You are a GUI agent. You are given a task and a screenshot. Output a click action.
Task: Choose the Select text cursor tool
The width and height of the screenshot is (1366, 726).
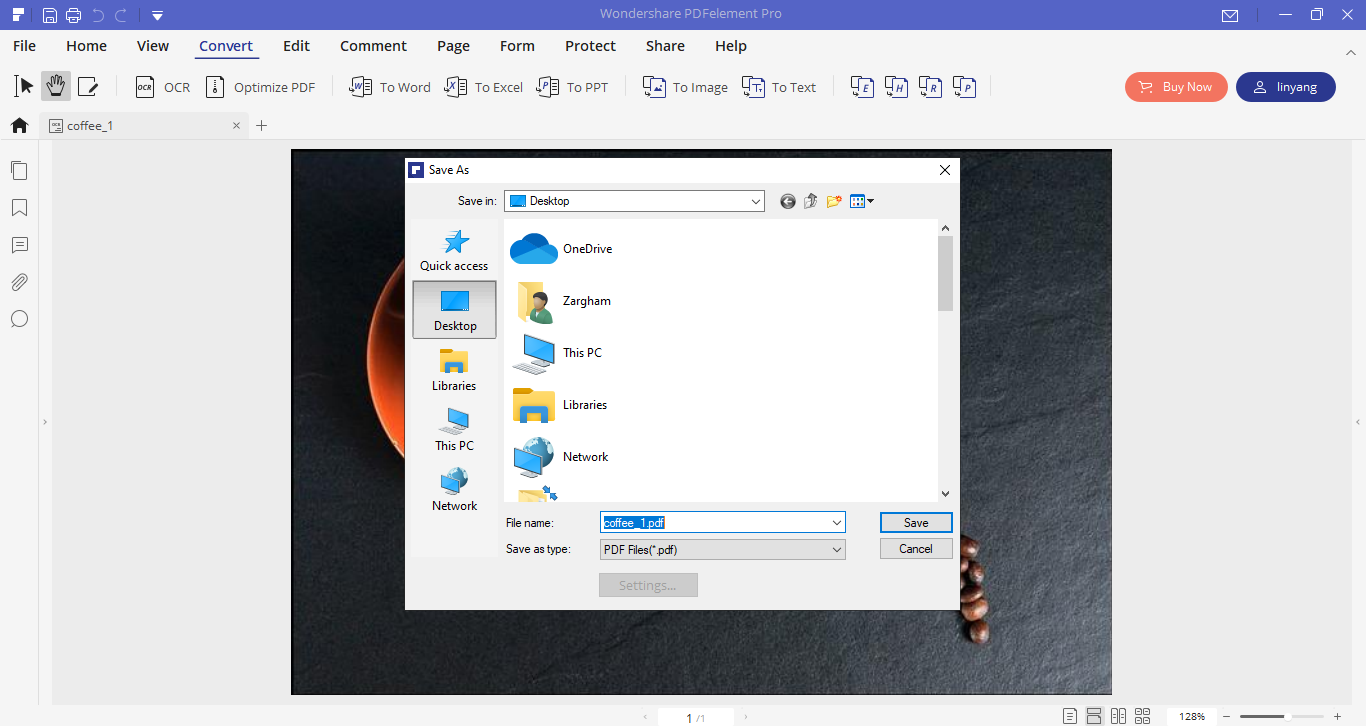[24, 86]
